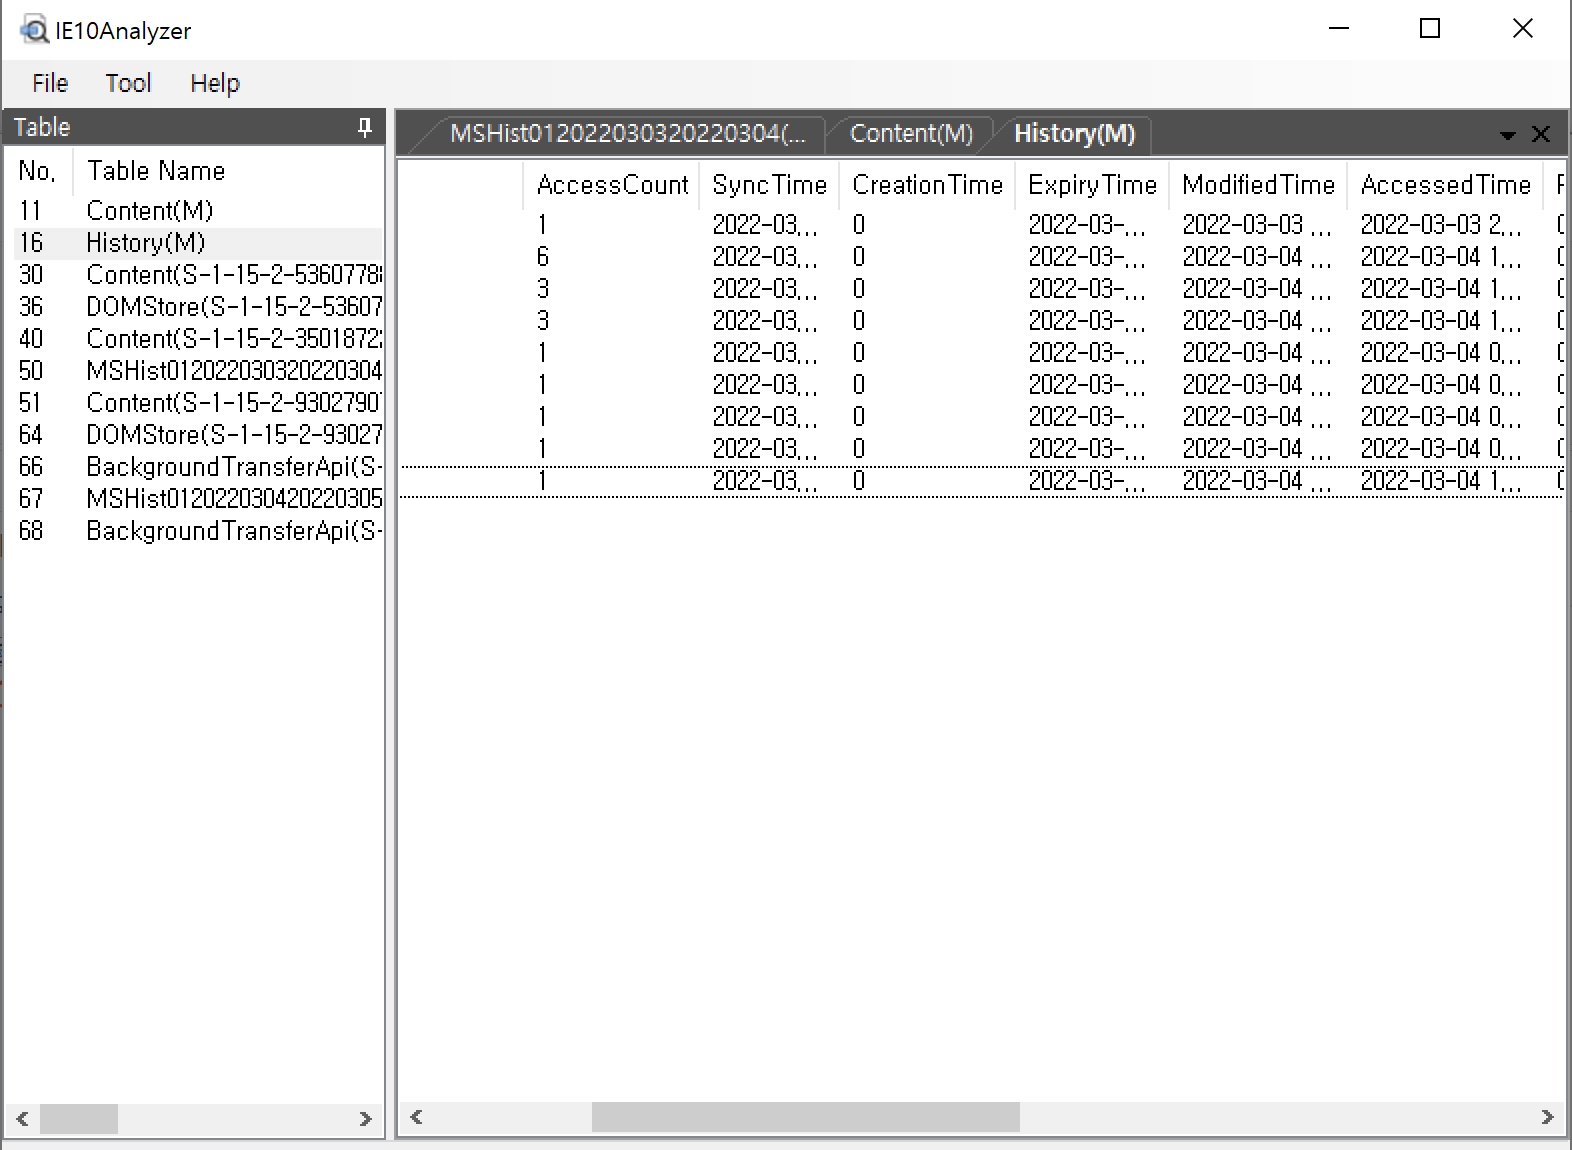Image resolution: width=1572 pixels, height=1150 pixels.
Task: Close the IE10Analyzer window
Action: coord(1522,29)
